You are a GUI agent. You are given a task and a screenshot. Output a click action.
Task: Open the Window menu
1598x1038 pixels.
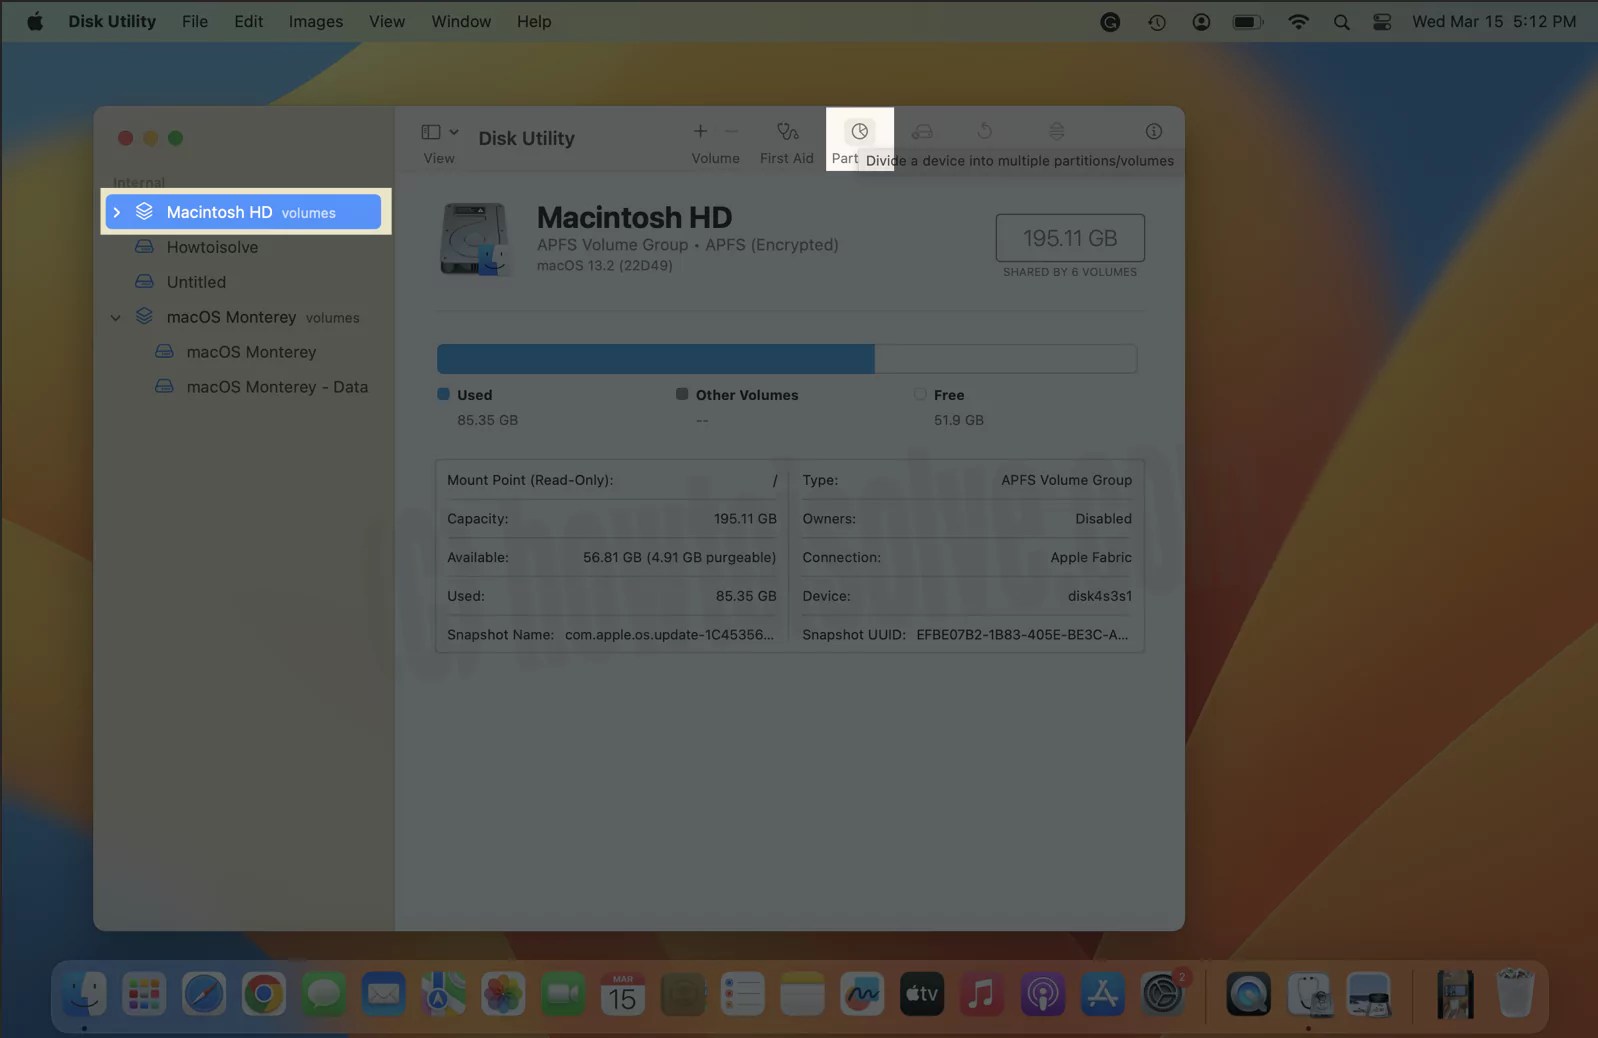pos(461,21)
